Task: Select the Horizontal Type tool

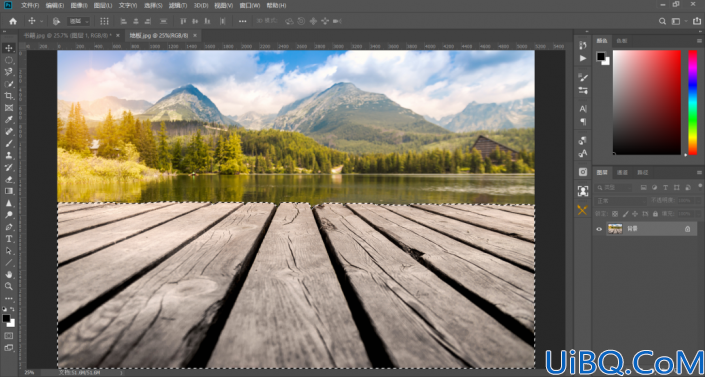Action: (x=9, y=238)
